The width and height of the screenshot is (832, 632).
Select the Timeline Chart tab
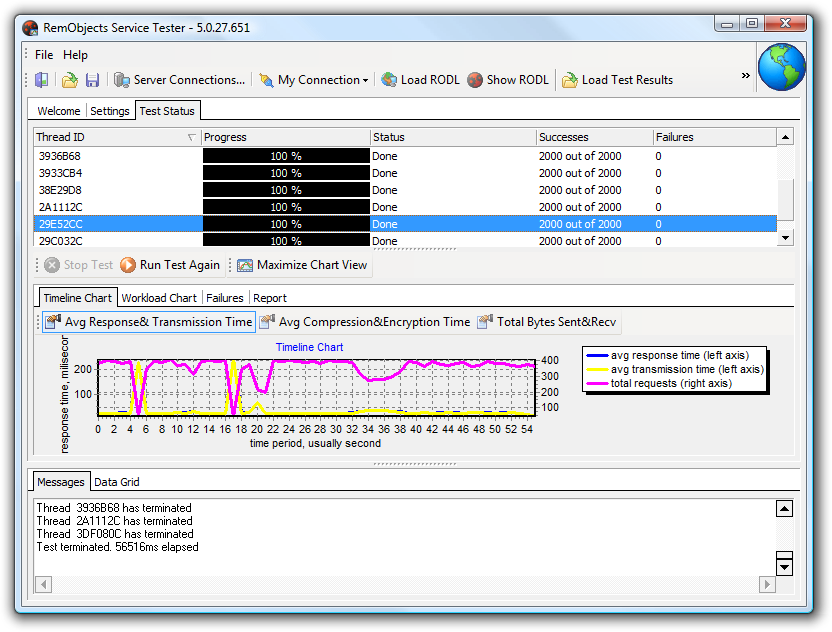(77, 298)
